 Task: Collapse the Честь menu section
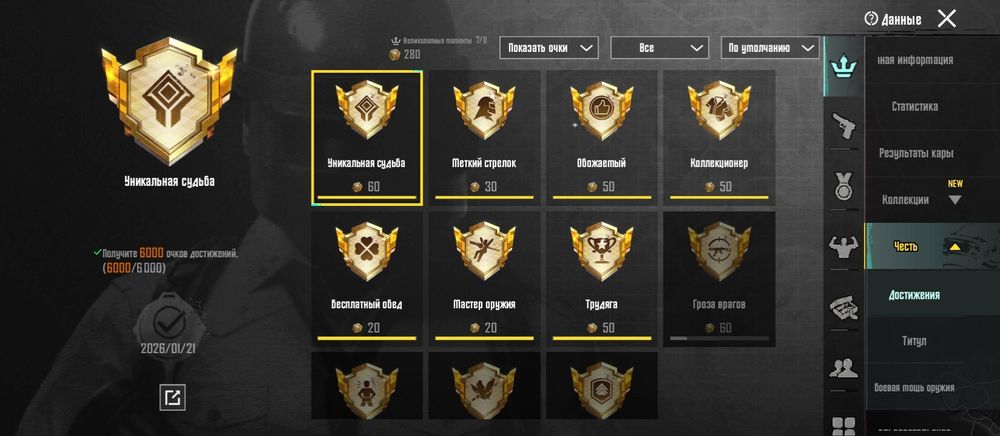[954, 247]
